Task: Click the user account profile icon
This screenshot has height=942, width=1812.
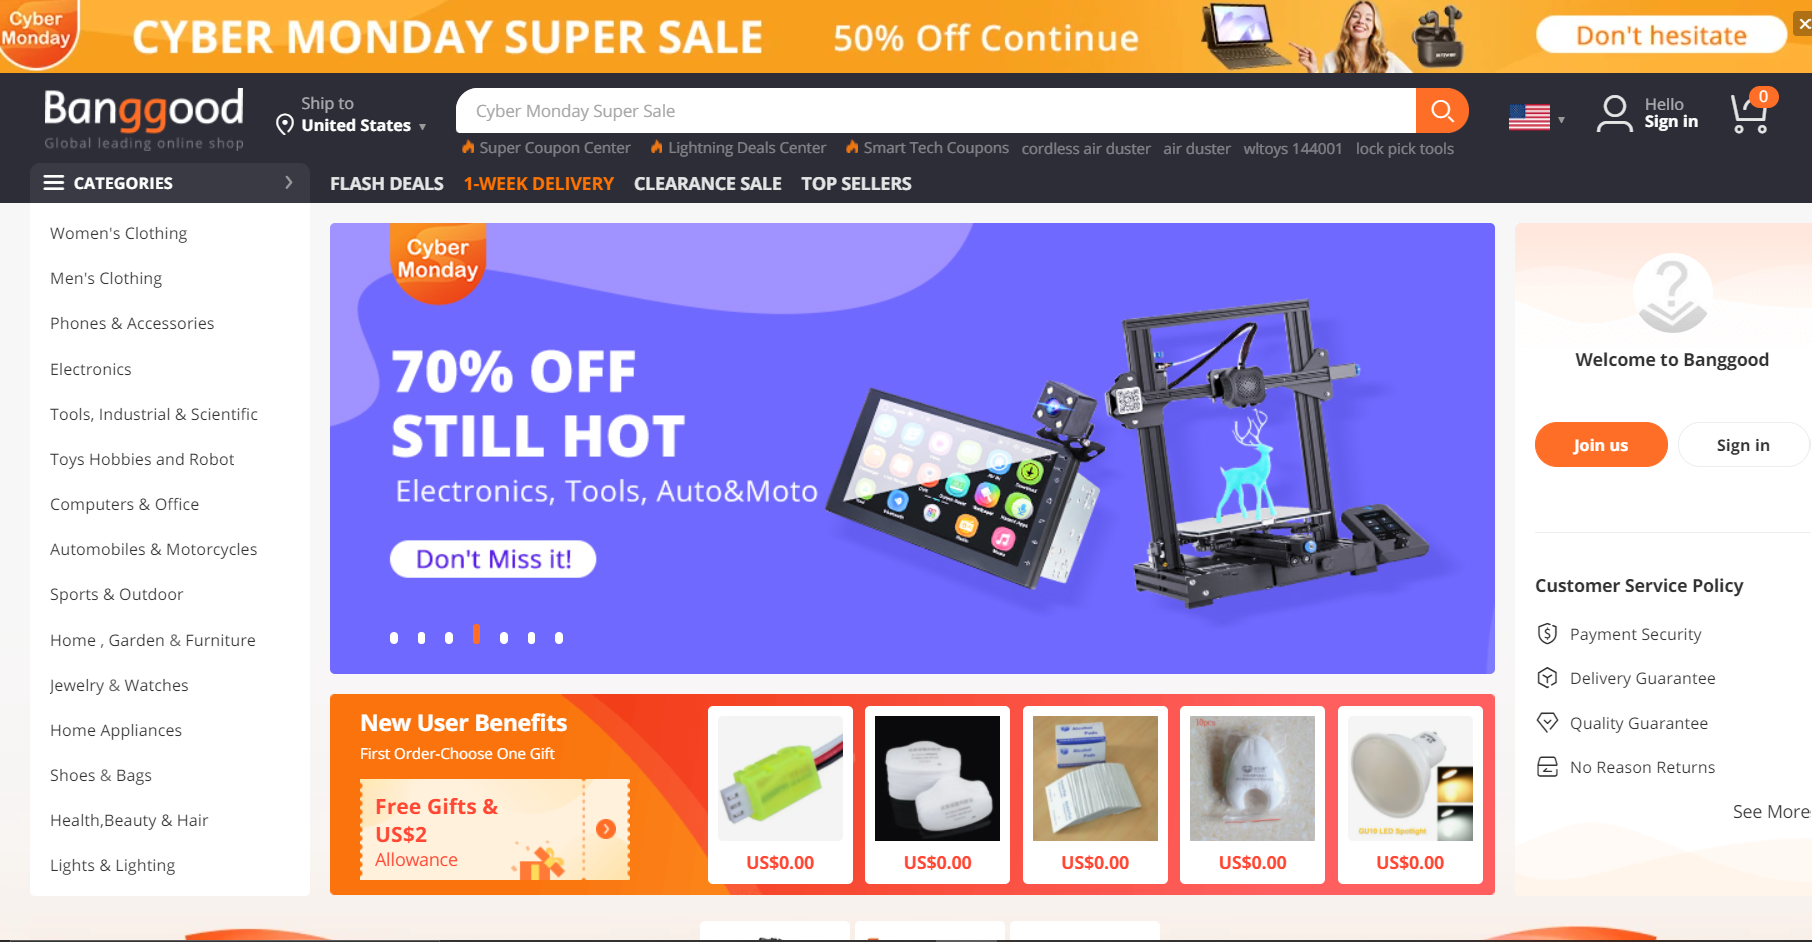Action: click(1614, 113)
